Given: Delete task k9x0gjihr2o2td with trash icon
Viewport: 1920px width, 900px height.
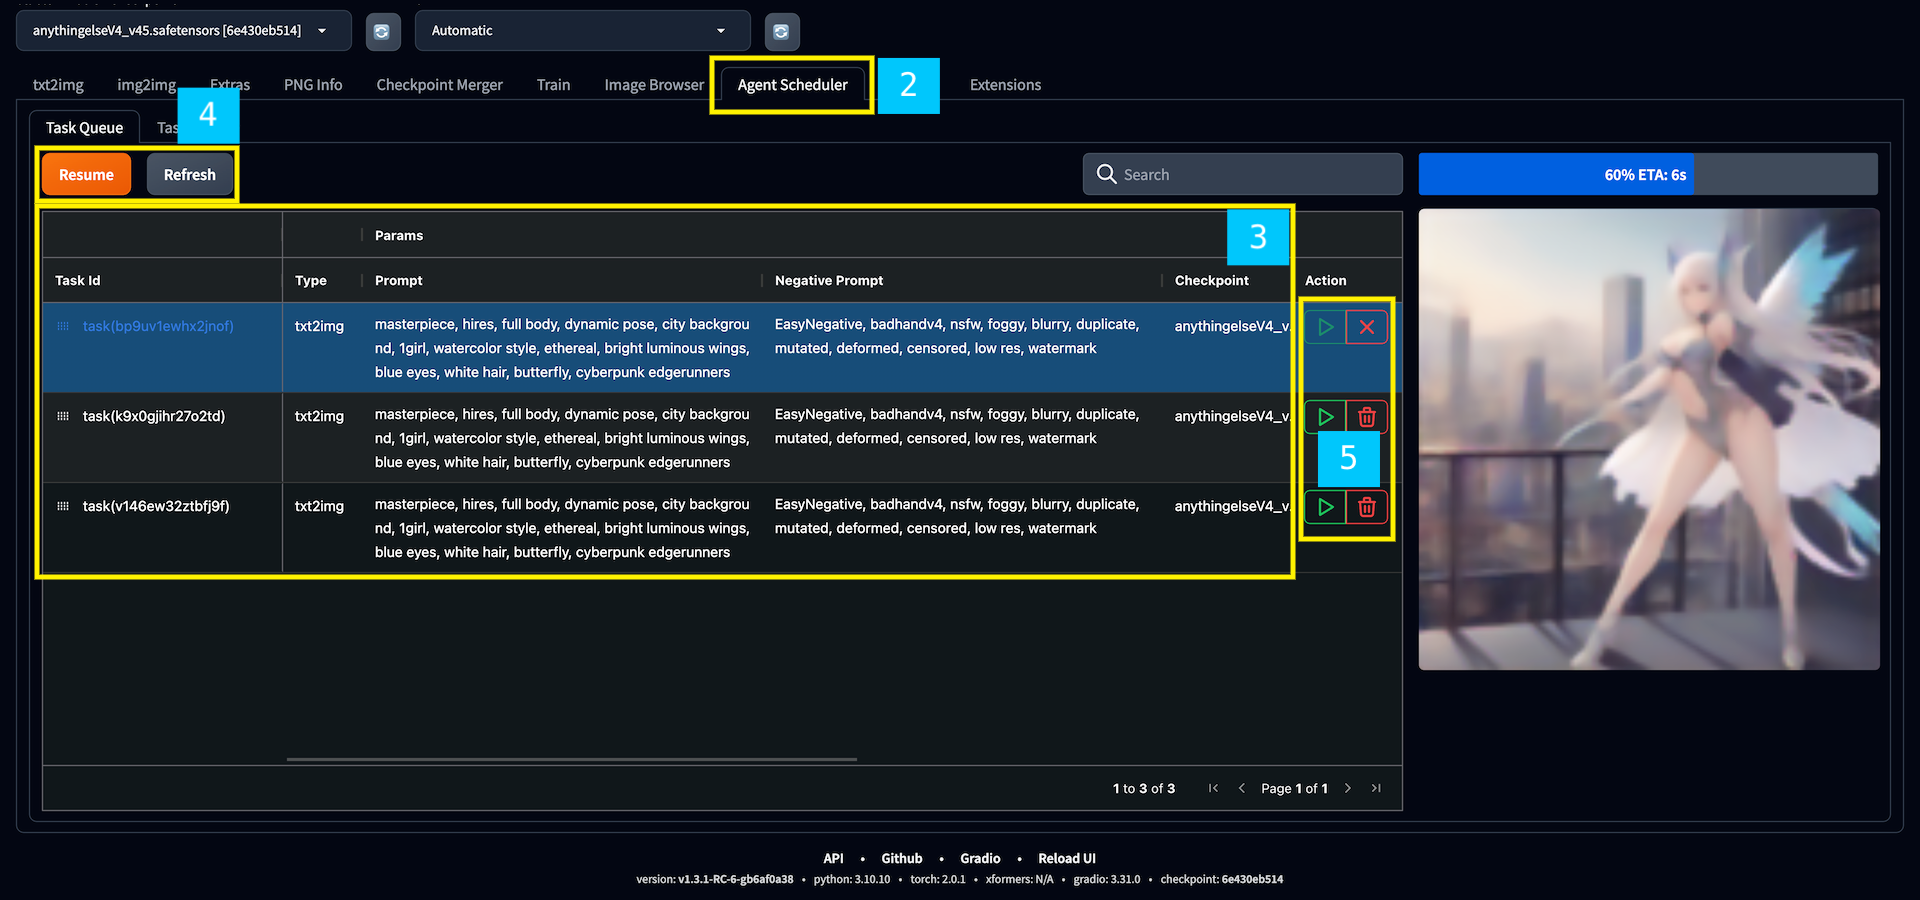Looking at the screenshot, I should click(x=1367, y=416).
